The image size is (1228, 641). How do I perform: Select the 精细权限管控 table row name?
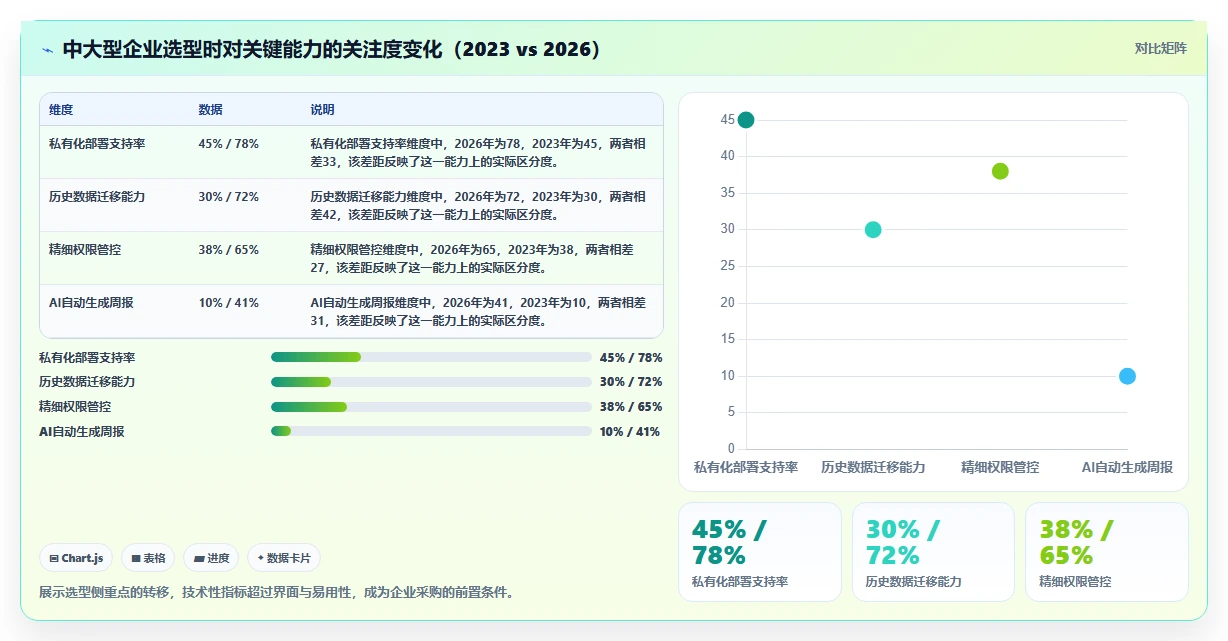pyautogui.click(x=85, y=250)
